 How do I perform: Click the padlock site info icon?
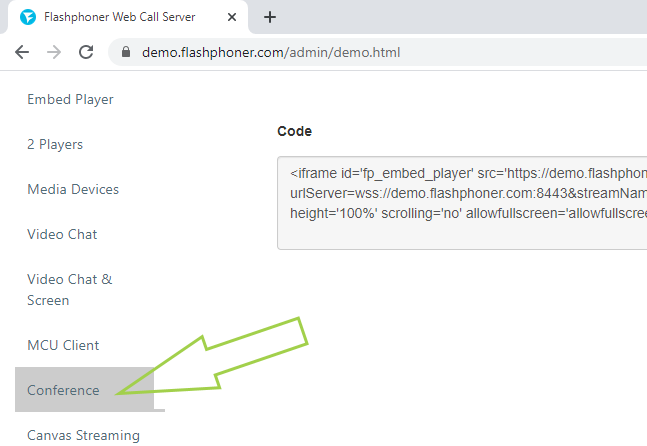pos(126,52)
